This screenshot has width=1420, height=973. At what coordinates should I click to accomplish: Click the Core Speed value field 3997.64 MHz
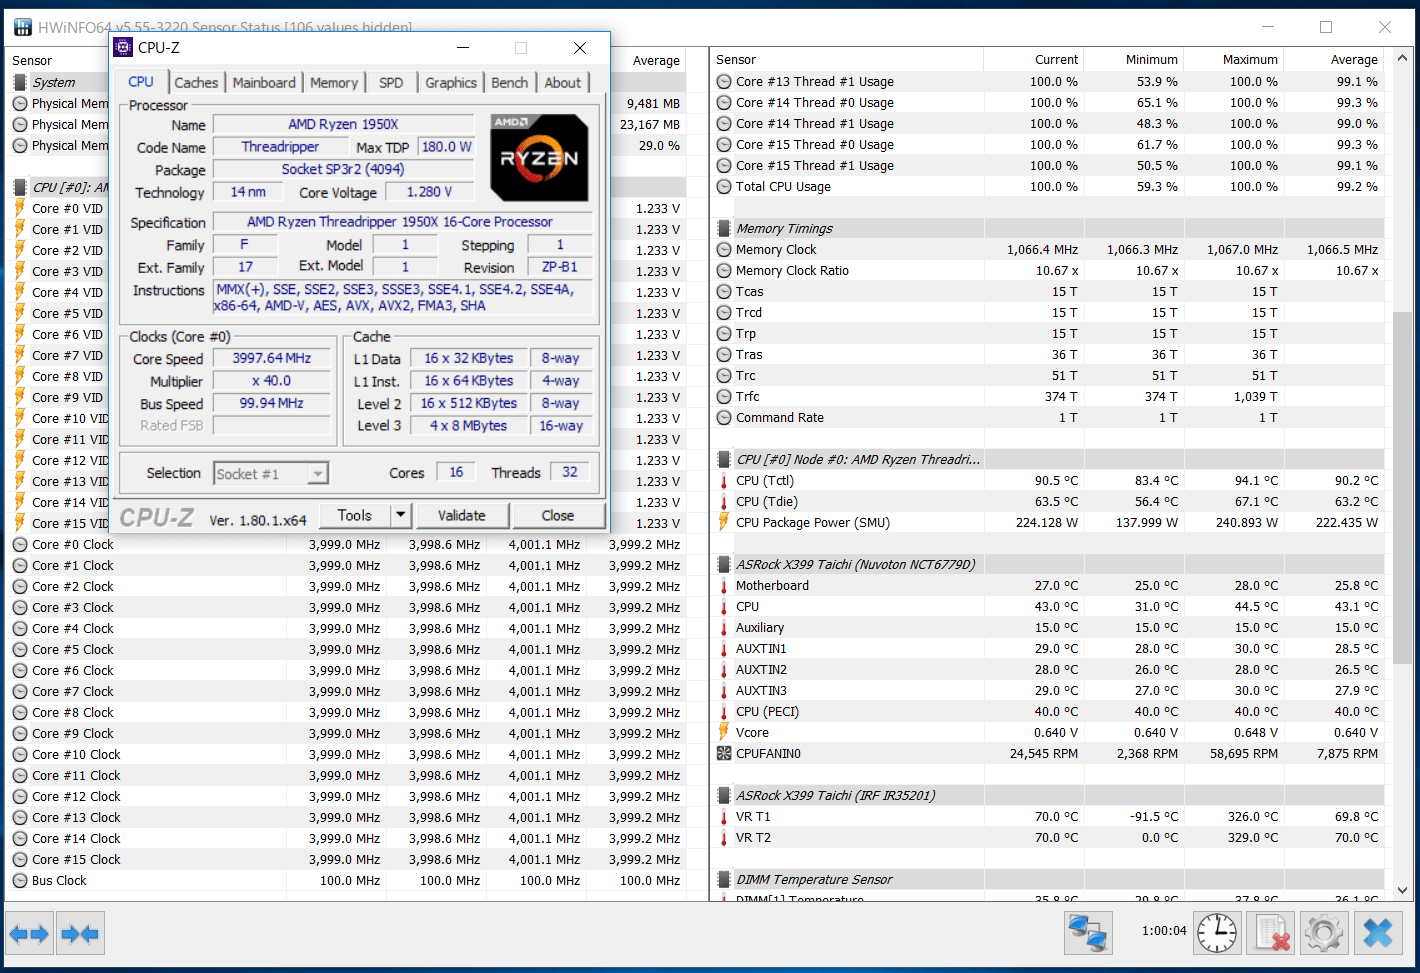[x=272, y=358]
